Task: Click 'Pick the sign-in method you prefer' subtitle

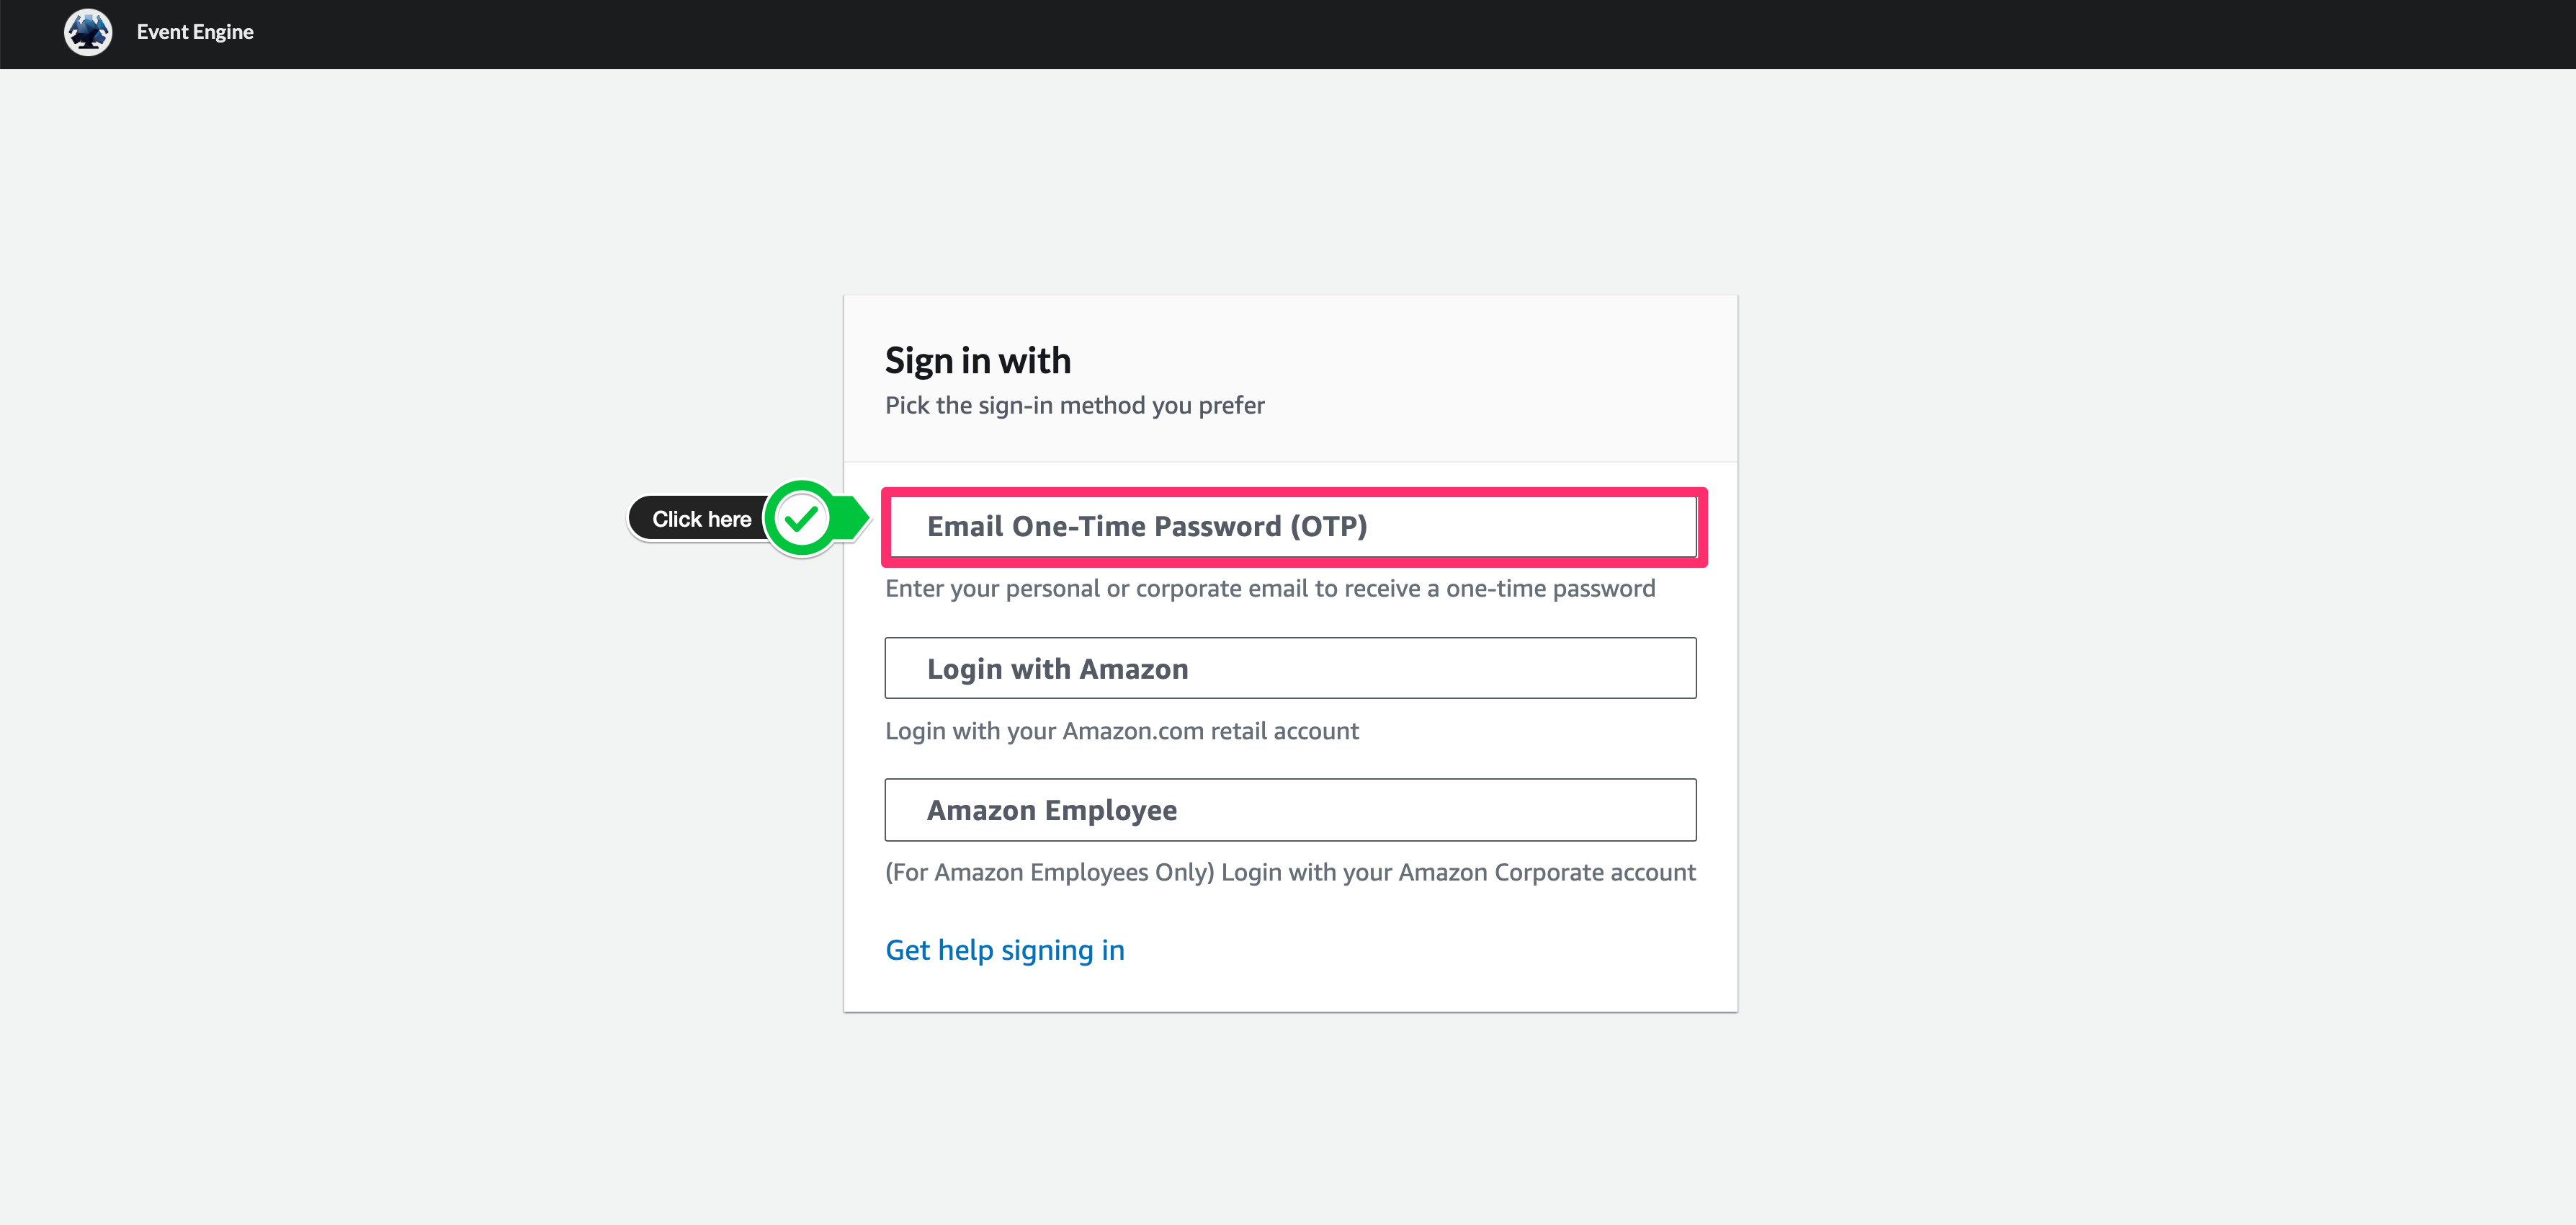Action: (x=1074, y=405)
